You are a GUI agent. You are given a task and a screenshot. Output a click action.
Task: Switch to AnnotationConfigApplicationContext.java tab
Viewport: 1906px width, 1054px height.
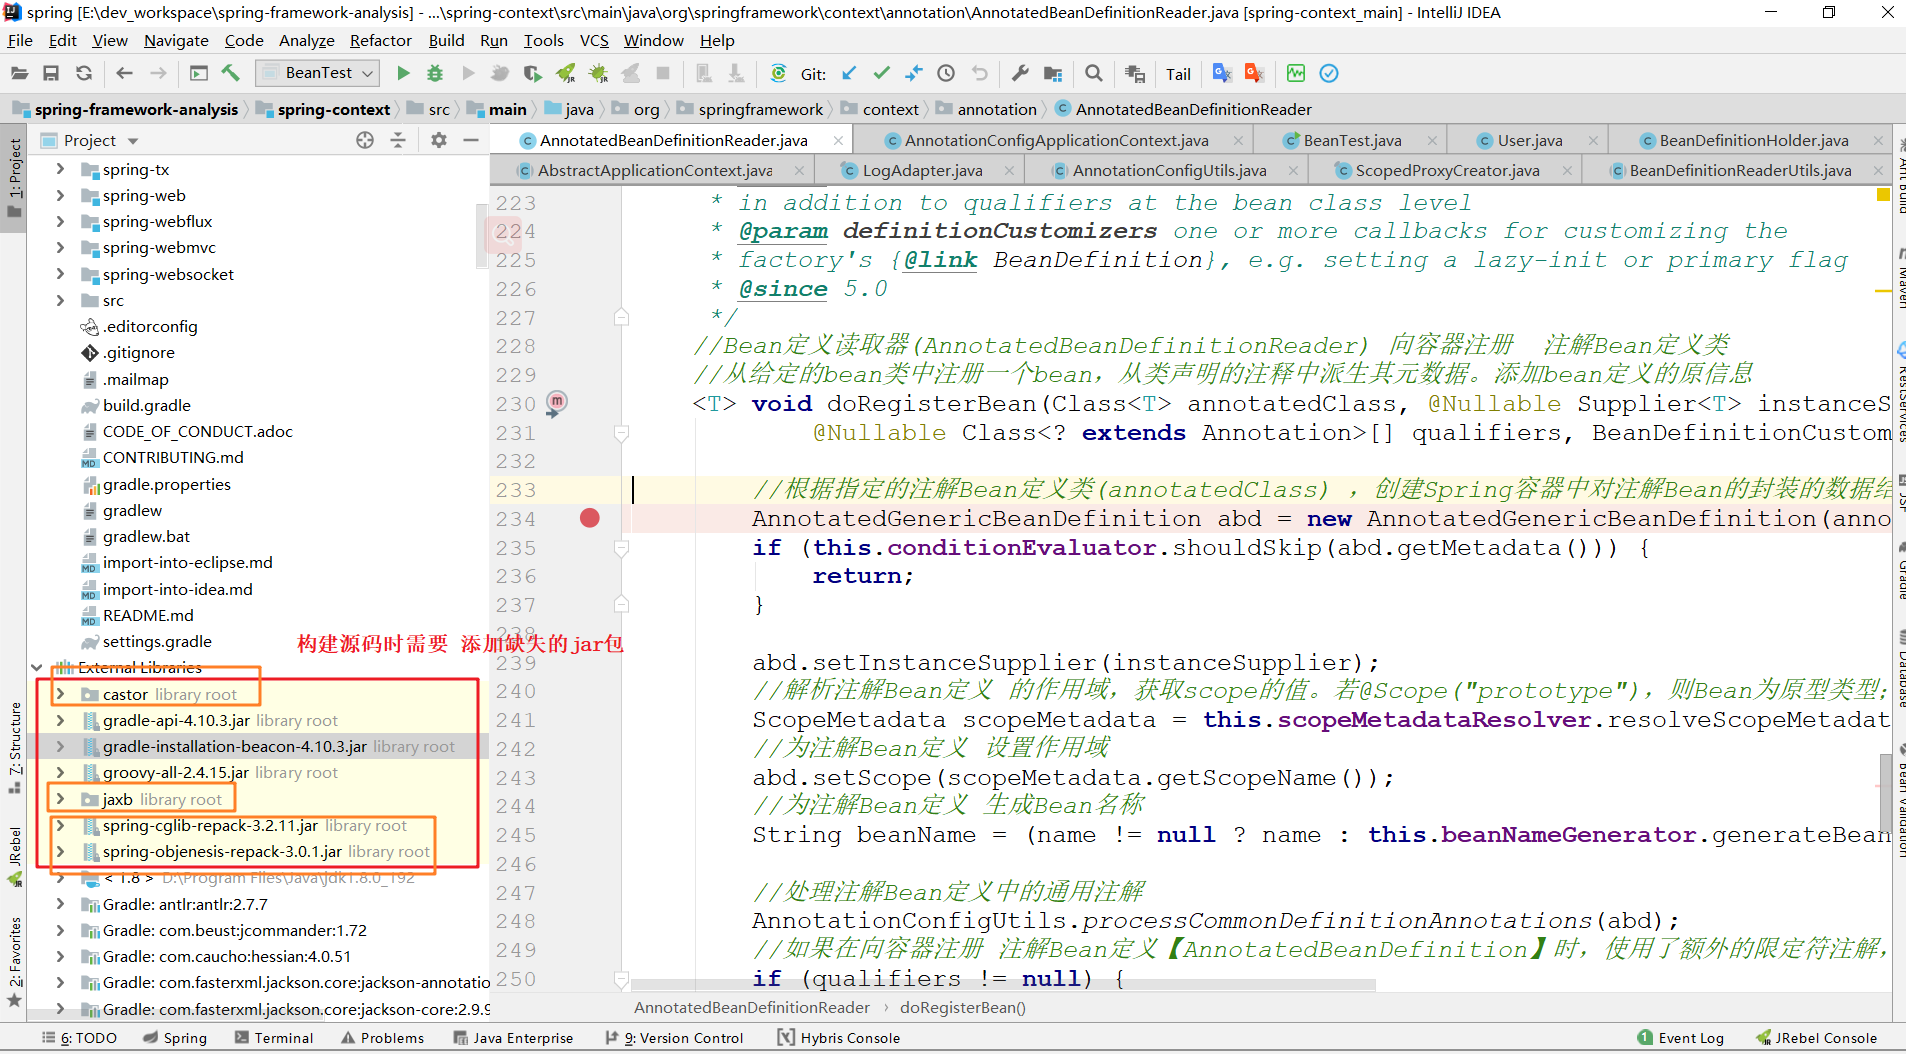point(1056,140)
